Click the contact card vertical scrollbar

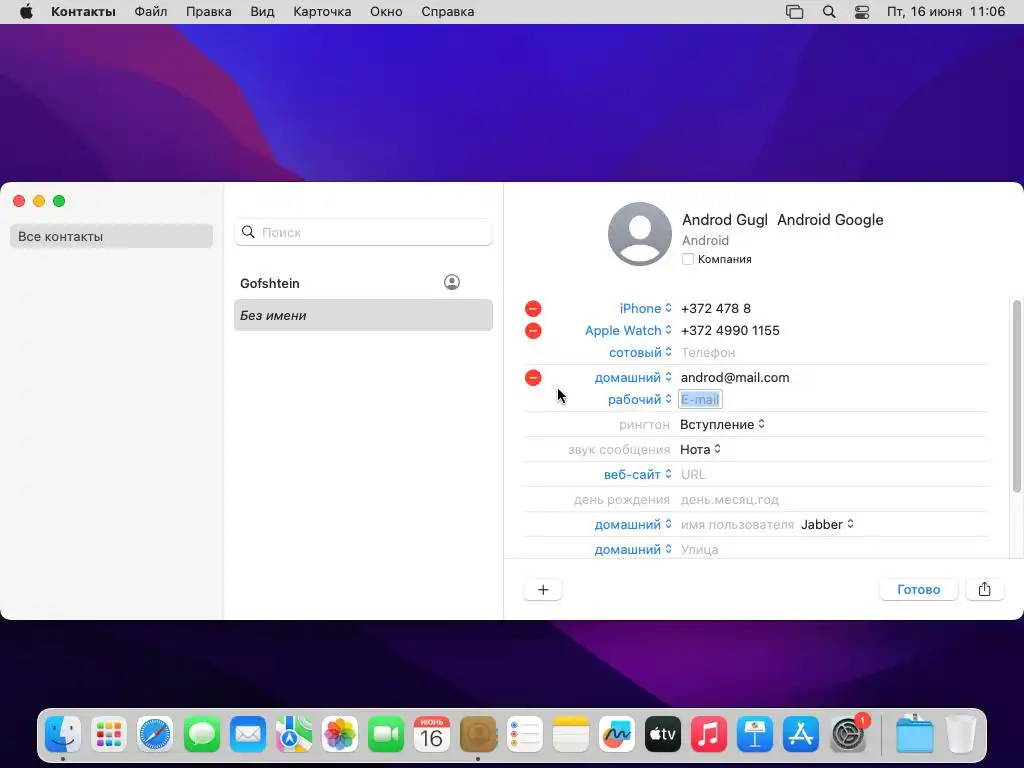click(x=1016, y=396)
